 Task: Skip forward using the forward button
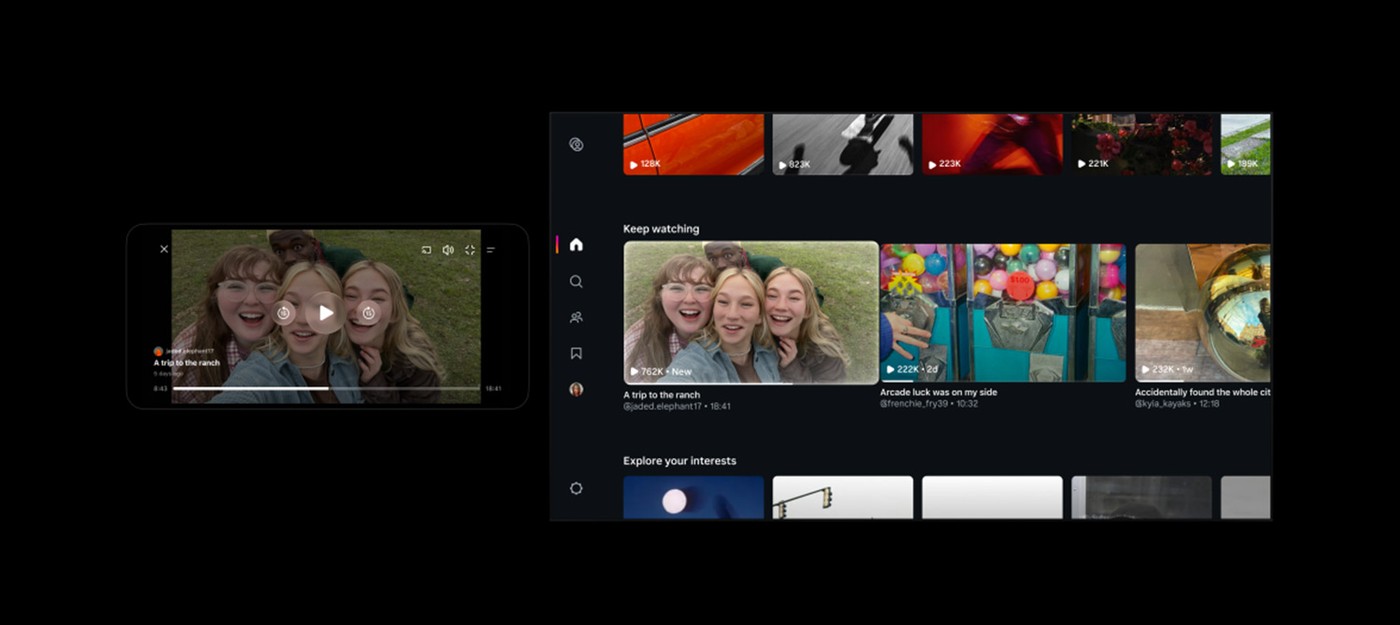pos(368,313)
